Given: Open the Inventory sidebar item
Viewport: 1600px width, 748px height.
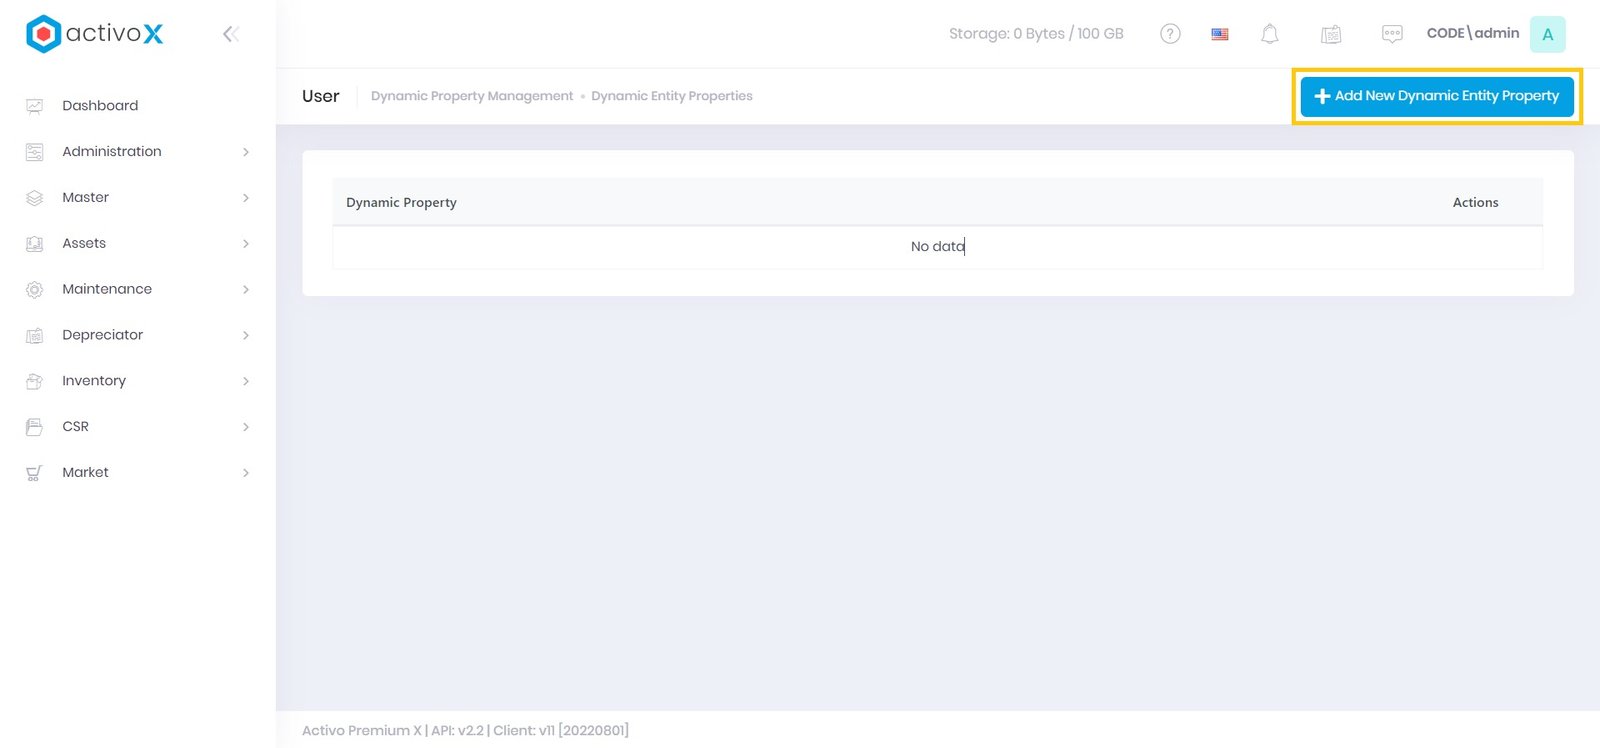Looking at the screenshot, I should (94, 381).
